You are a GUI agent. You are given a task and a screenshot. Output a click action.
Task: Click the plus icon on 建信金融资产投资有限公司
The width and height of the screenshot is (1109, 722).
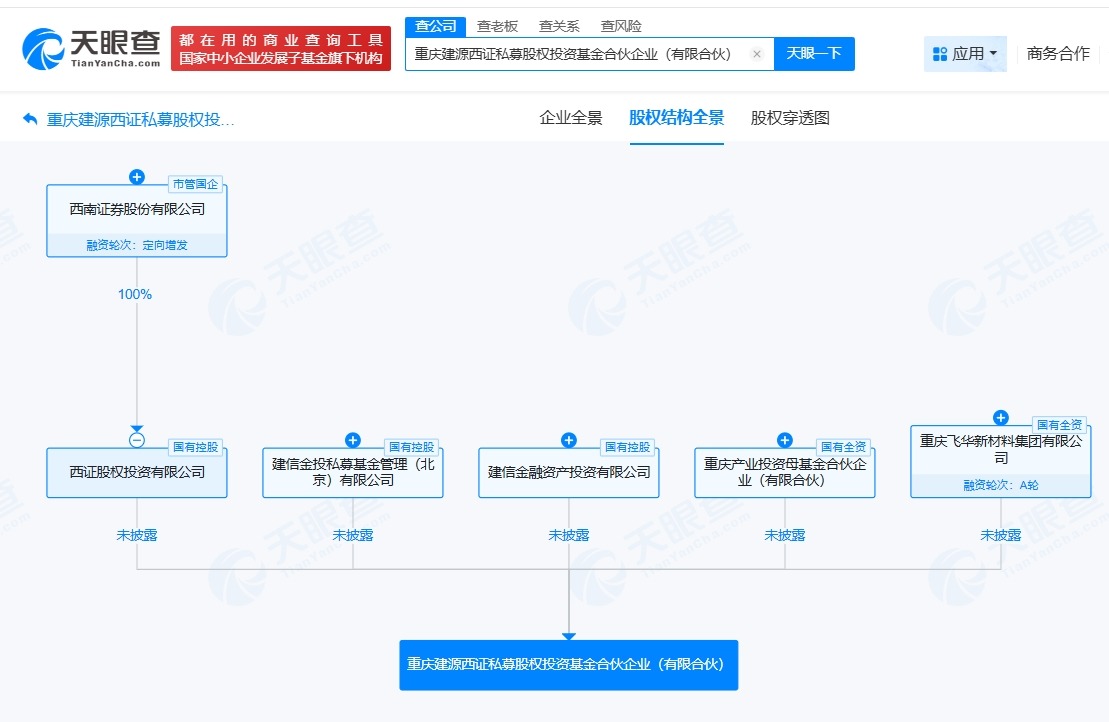pyautogui.click(x=568, y=439)
